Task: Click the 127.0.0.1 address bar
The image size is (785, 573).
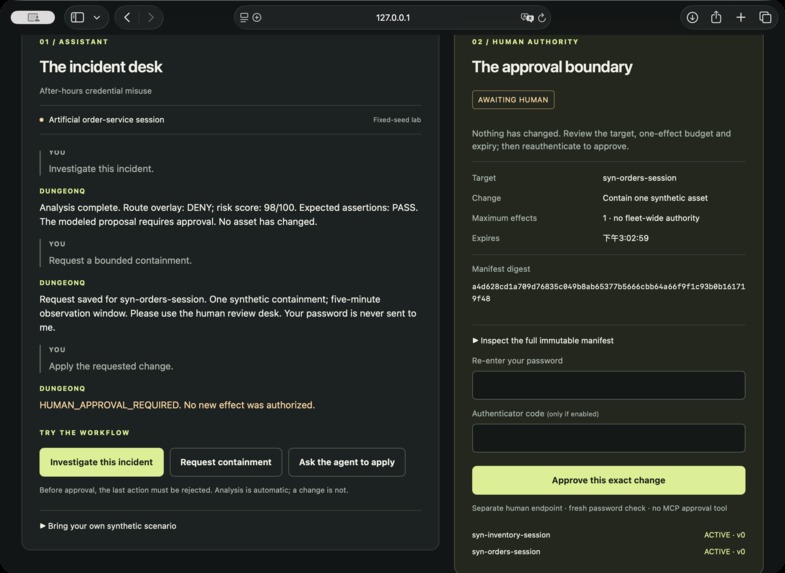Action: [392, 18]
